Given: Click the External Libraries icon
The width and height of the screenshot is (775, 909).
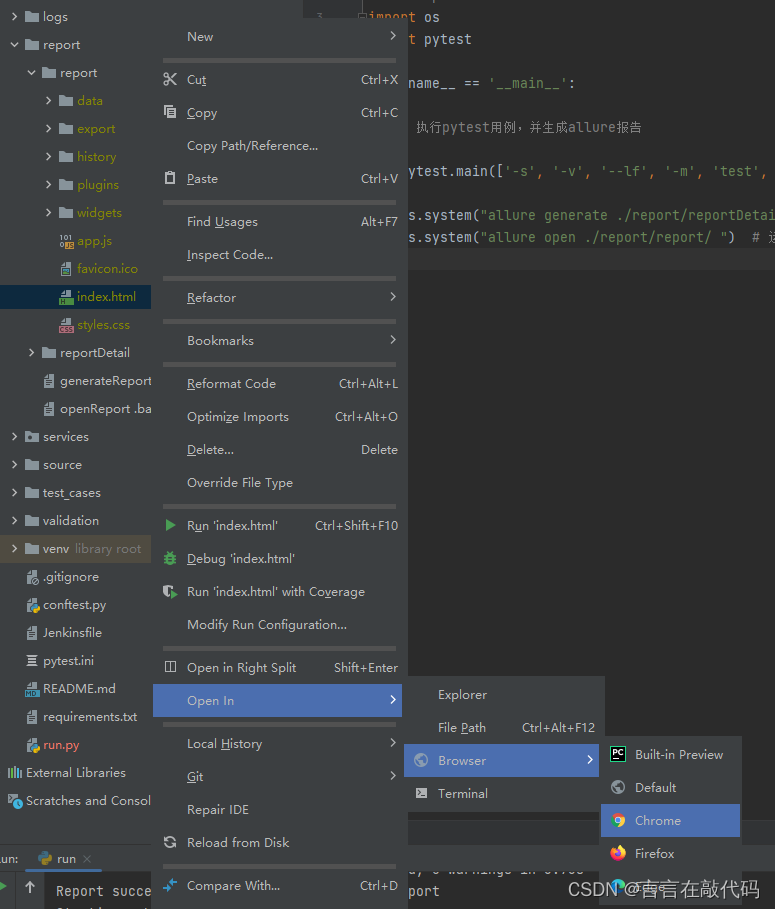Looking at the screenshot, I should pos(15,772).
